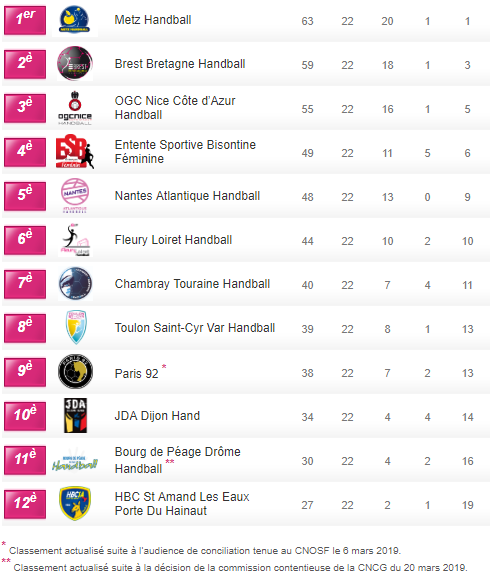Click Toulon Saint-Cyr Var Handball name

195,328
